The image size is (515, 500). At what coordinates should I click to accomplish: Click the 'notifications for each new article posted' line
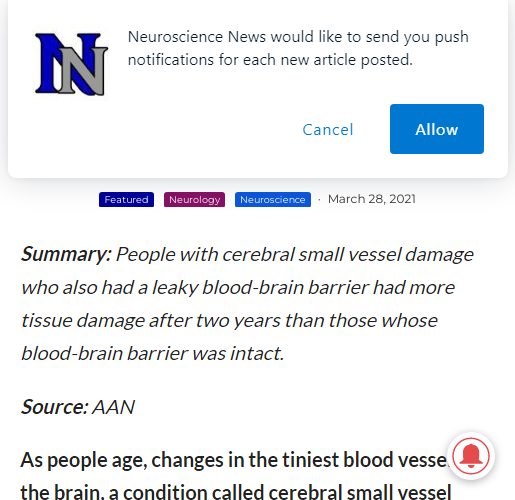270,60
